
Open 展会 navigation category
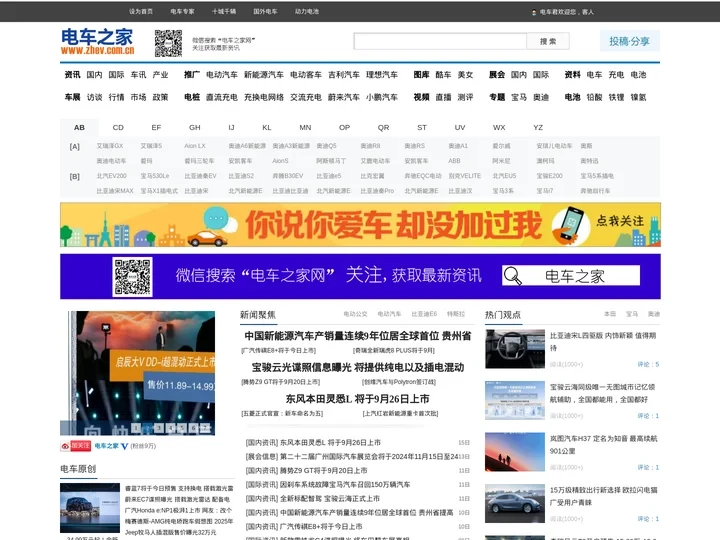pos(497,75)
